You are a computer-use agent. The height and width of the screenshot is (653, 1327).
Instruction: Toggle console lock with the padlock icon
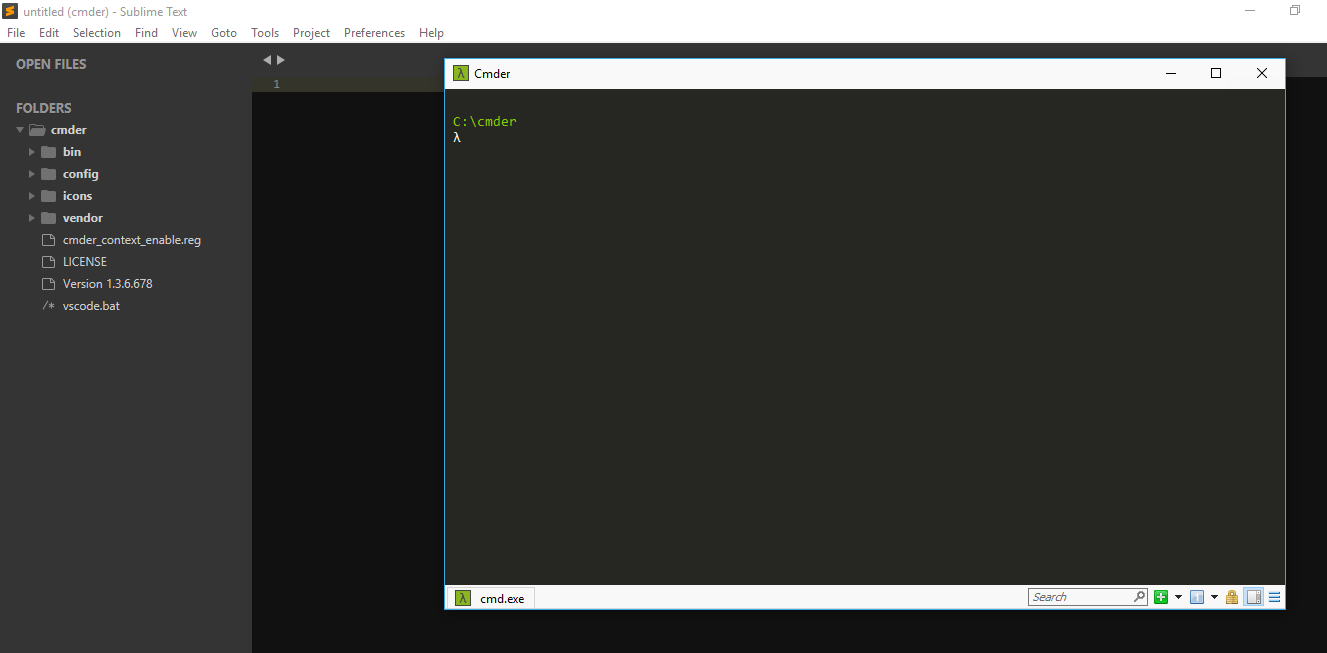pyautogui.click(x=1231, y=596)
